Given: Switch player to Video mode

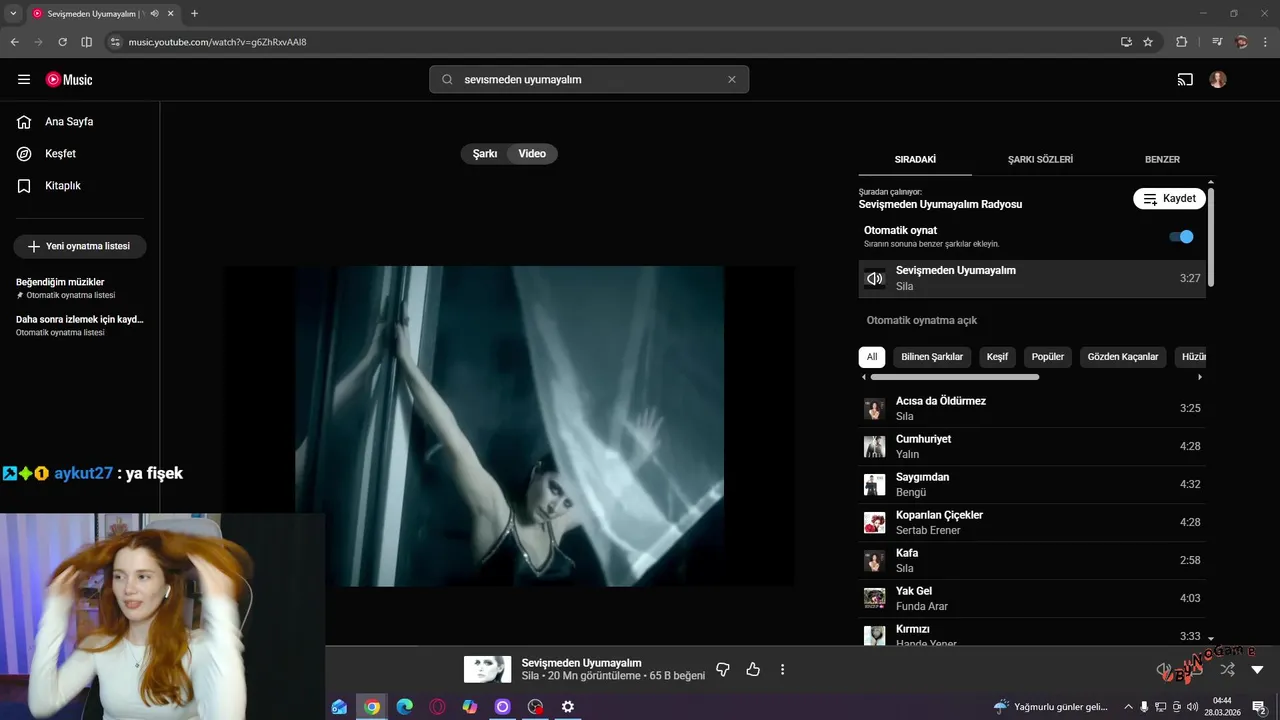Looking at the screenshot, I should [532, 154].
